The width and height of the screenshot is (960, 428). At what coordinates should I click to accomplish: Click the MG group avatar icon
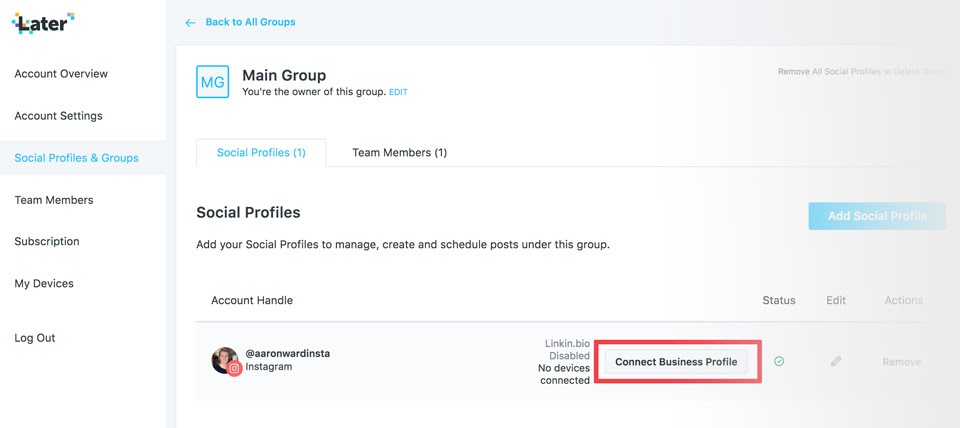pos(212,82)
